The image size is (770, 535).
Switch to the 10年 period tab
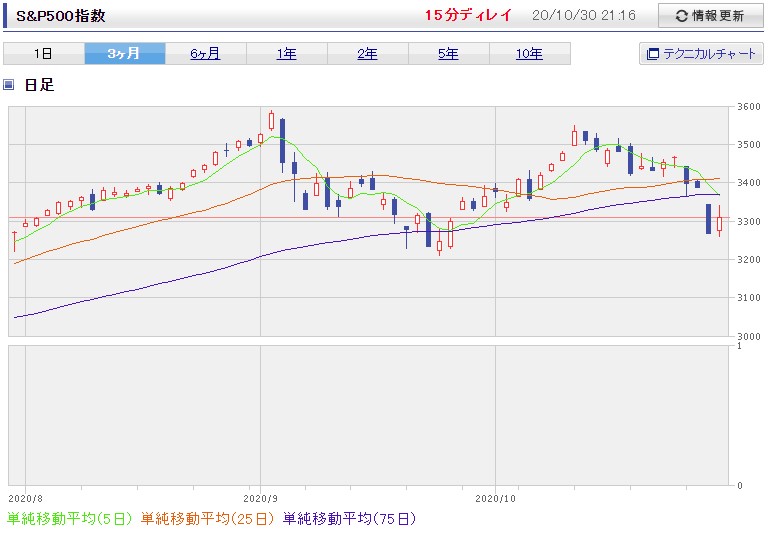[x=530, y=54]
